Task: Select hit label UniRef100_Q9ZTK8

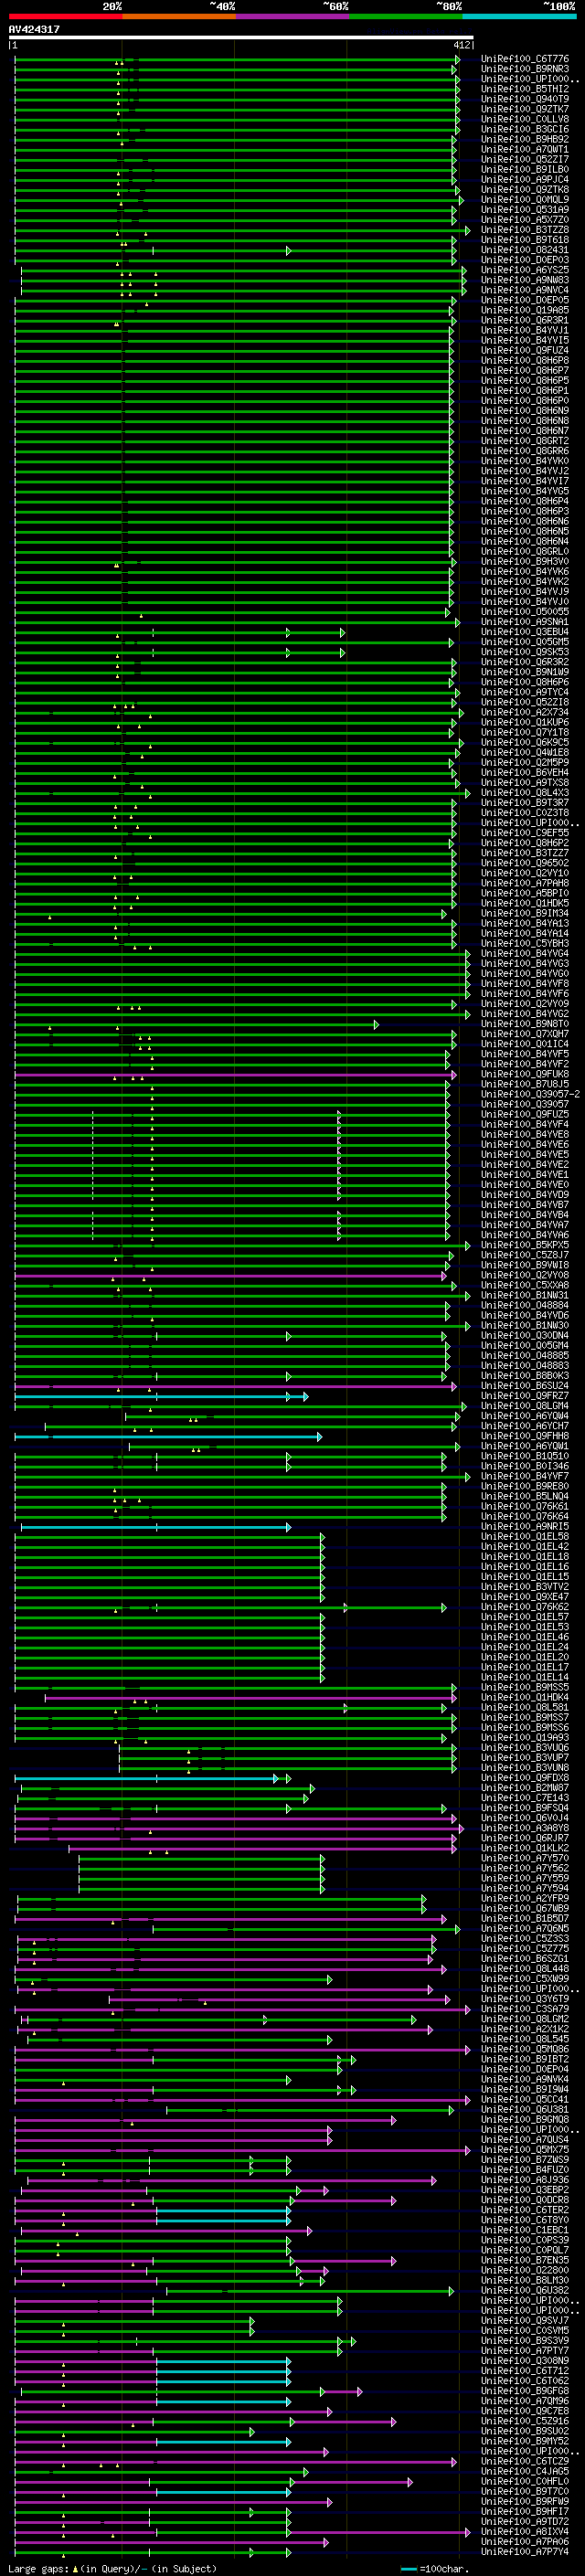Action: (524, 189)
